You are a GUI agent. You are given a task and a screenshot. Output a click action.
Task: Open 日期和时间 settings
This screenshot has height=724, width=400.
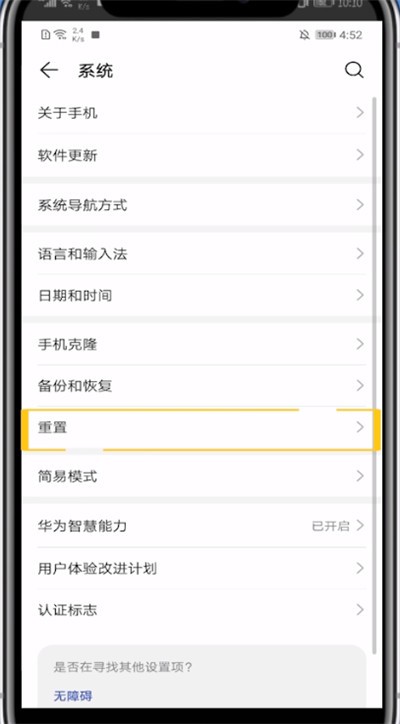pyautogui.click(x=201, y=295)
